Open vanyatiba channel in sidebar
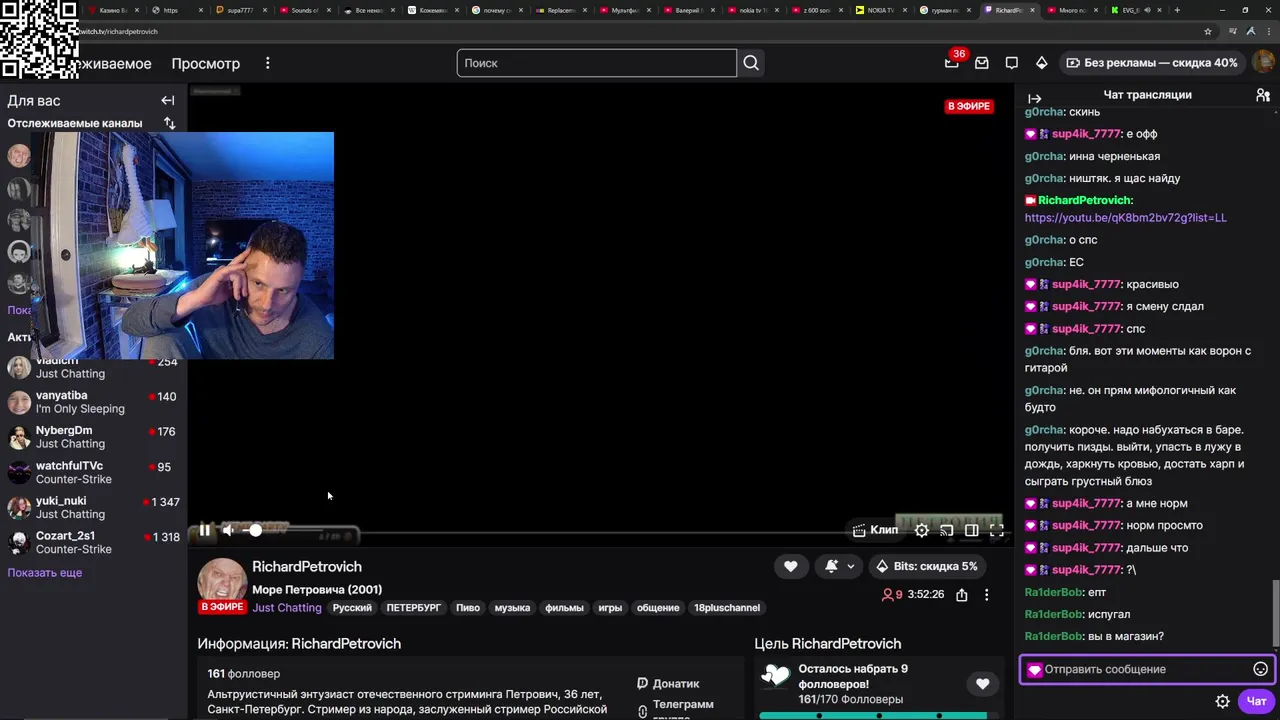The width and height of the screenshot is (1280, 720). coord(93,402)
